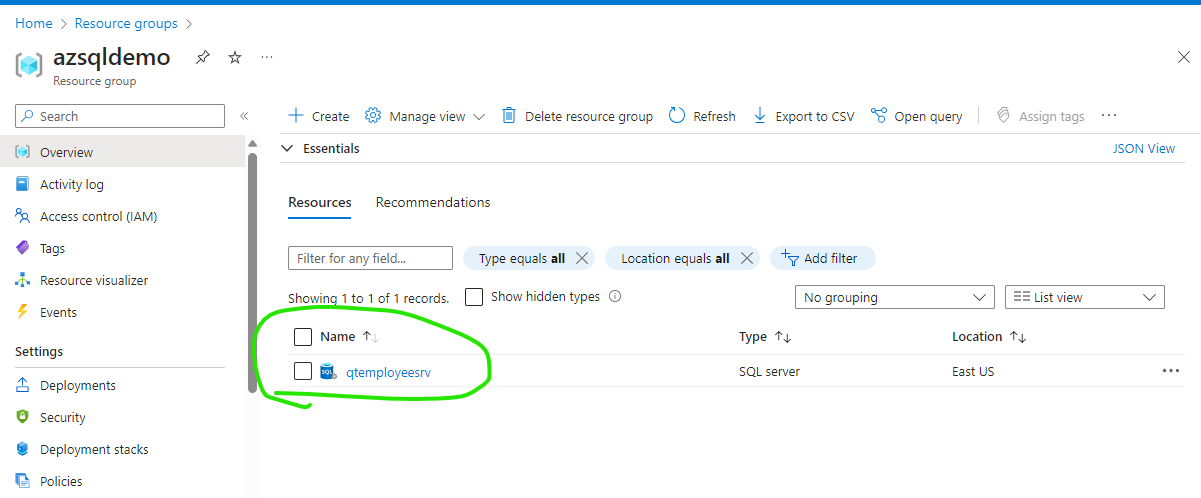Open the List view dropdown
This screenshot has width=1201, height=498.
1085,297
